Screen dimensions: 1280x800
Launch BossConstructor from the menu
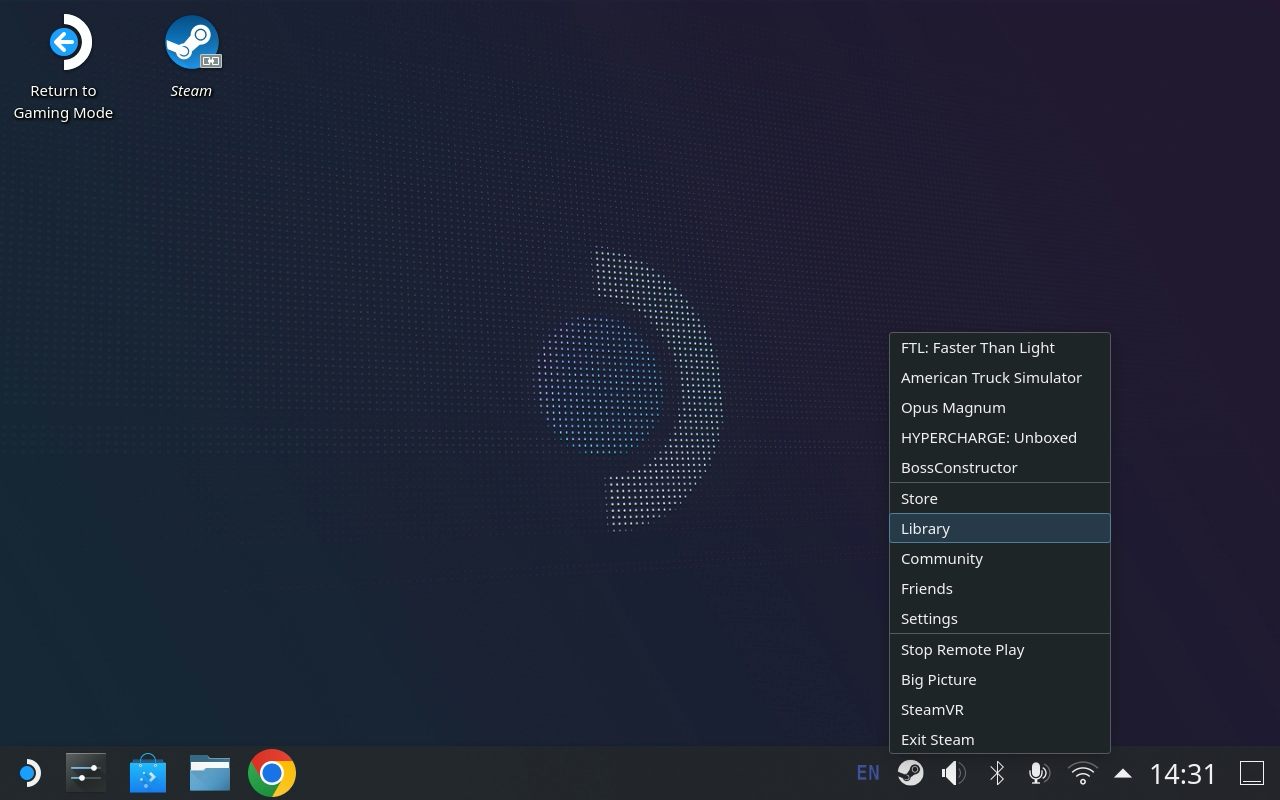1000,468
